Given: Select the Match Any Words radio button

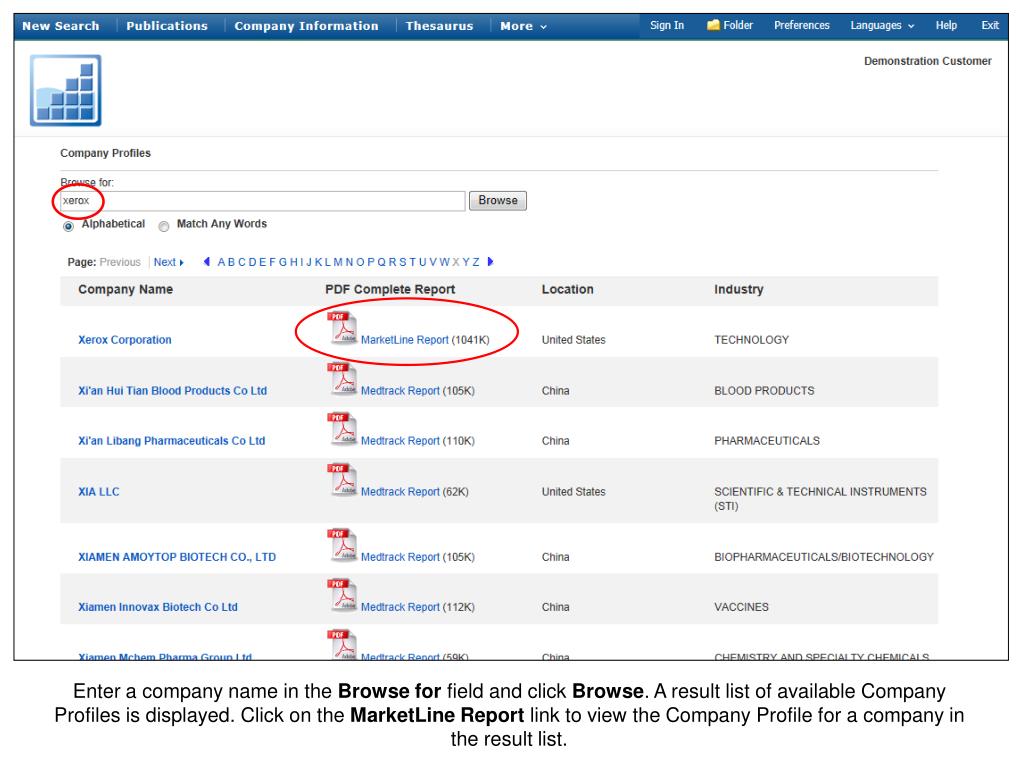Looking at the screenshot, I should (x=163, y=225).
